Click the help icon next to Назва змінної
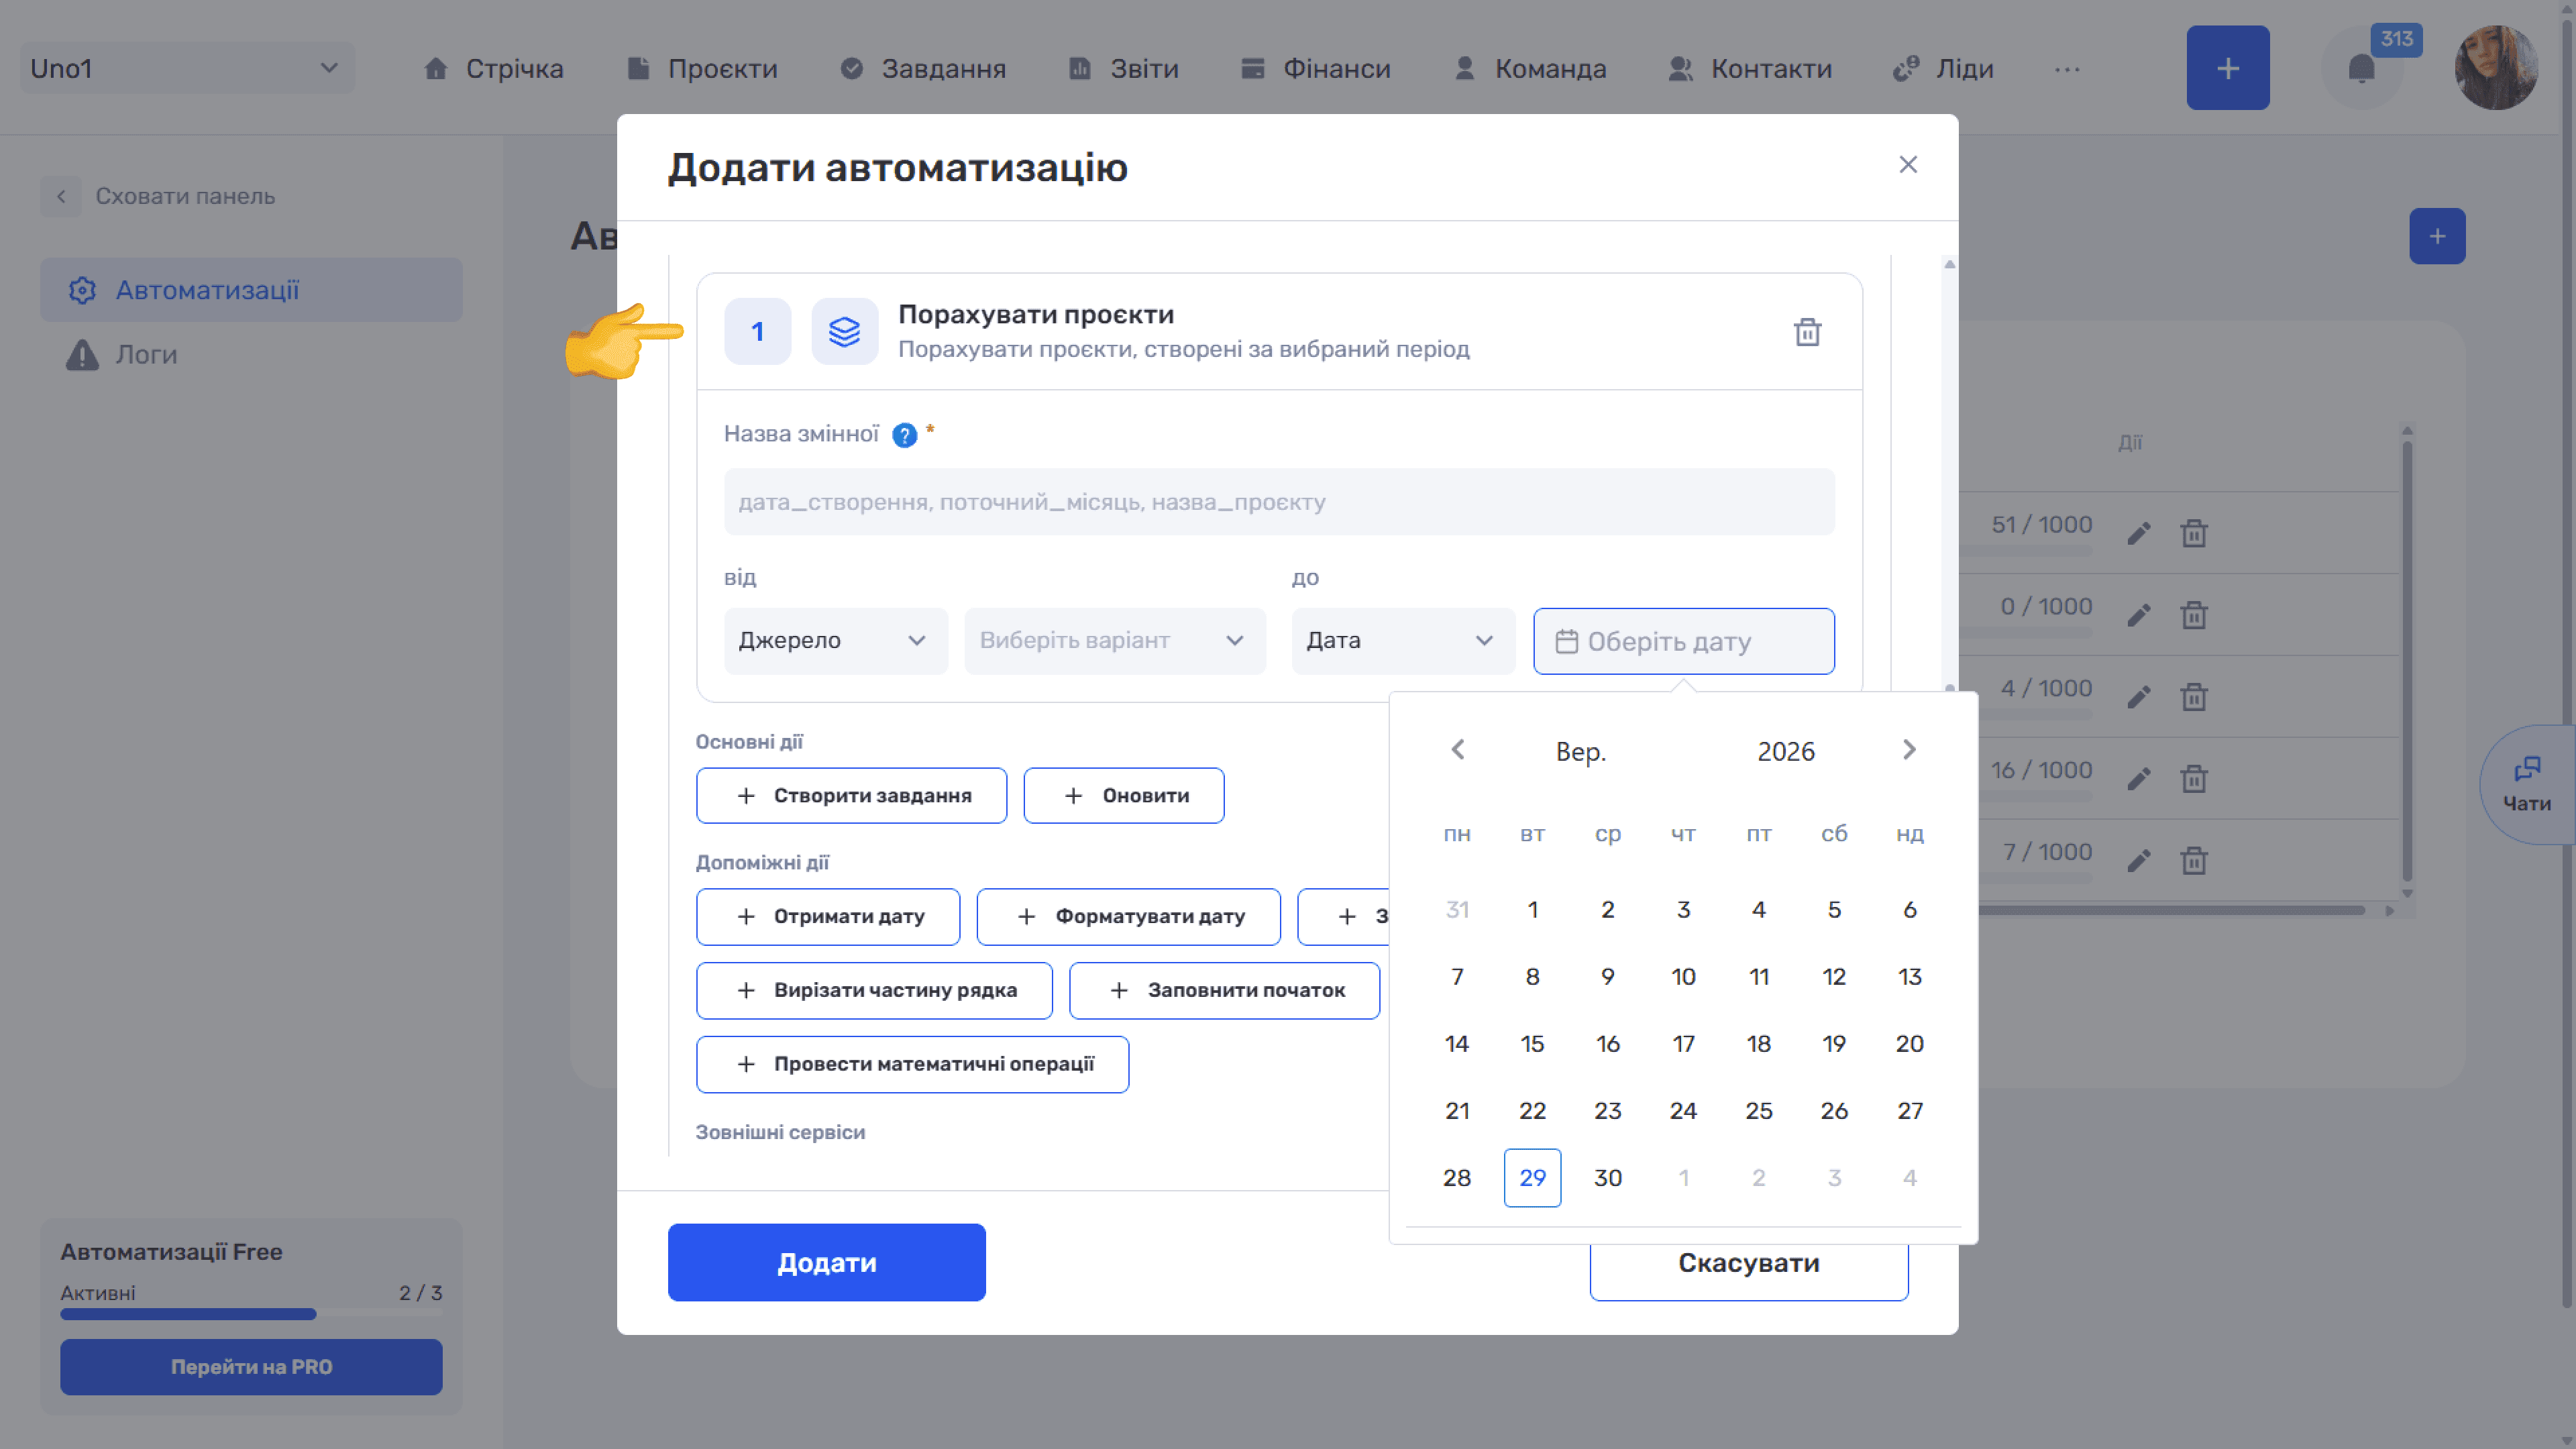2576x1449 pixels. pos(904,435)
